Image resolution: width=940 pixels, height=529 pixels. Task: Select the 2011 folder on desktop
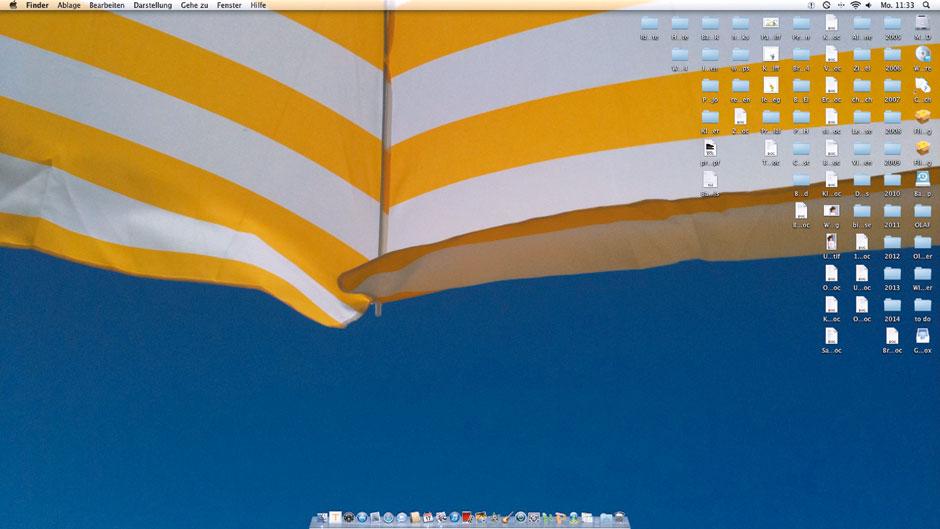pyautogui.click(x=893, y=215)
